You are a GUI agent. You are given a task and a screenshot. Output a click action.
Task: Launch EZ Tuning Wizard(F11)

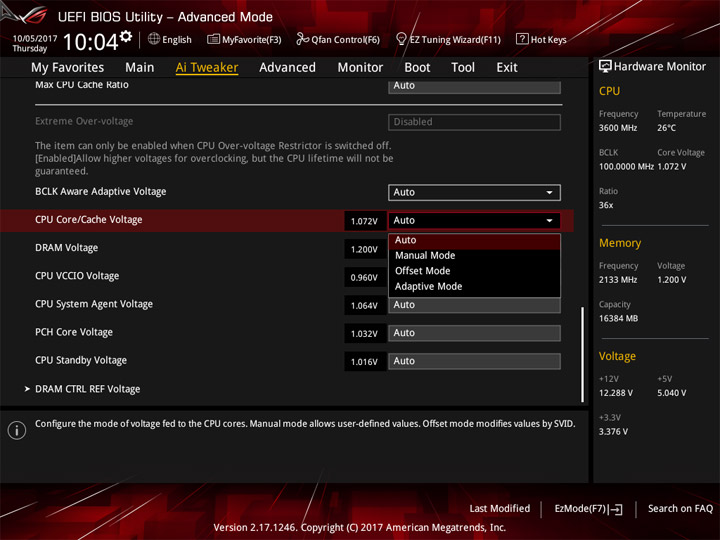(448, 39)
